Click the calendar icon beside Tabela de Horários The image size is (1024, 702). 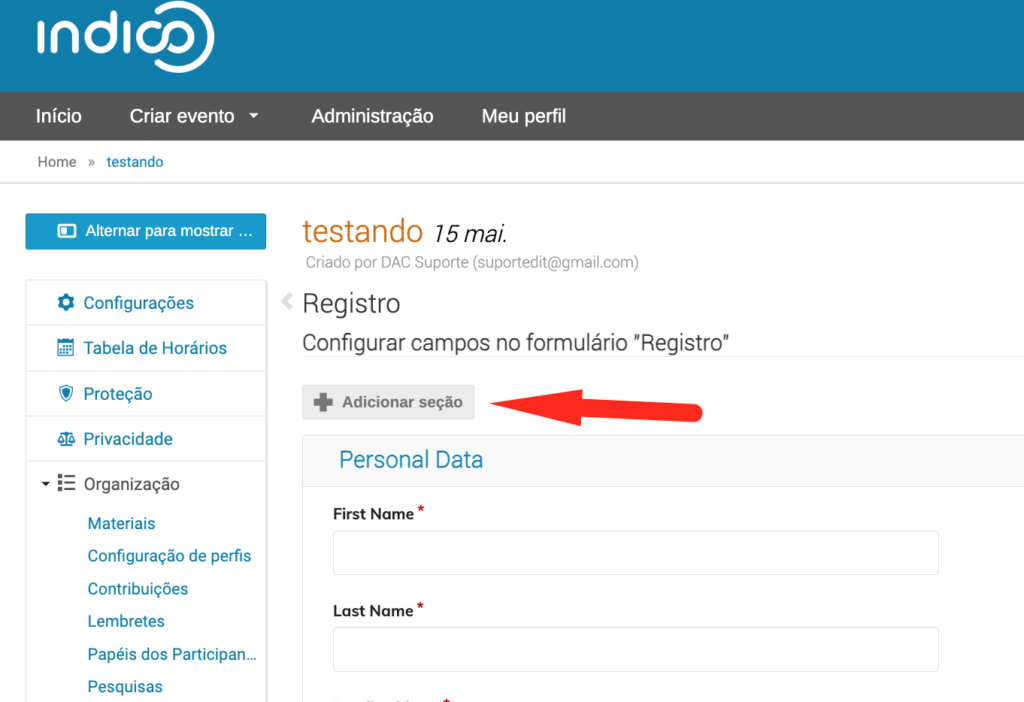pos(65,347)
